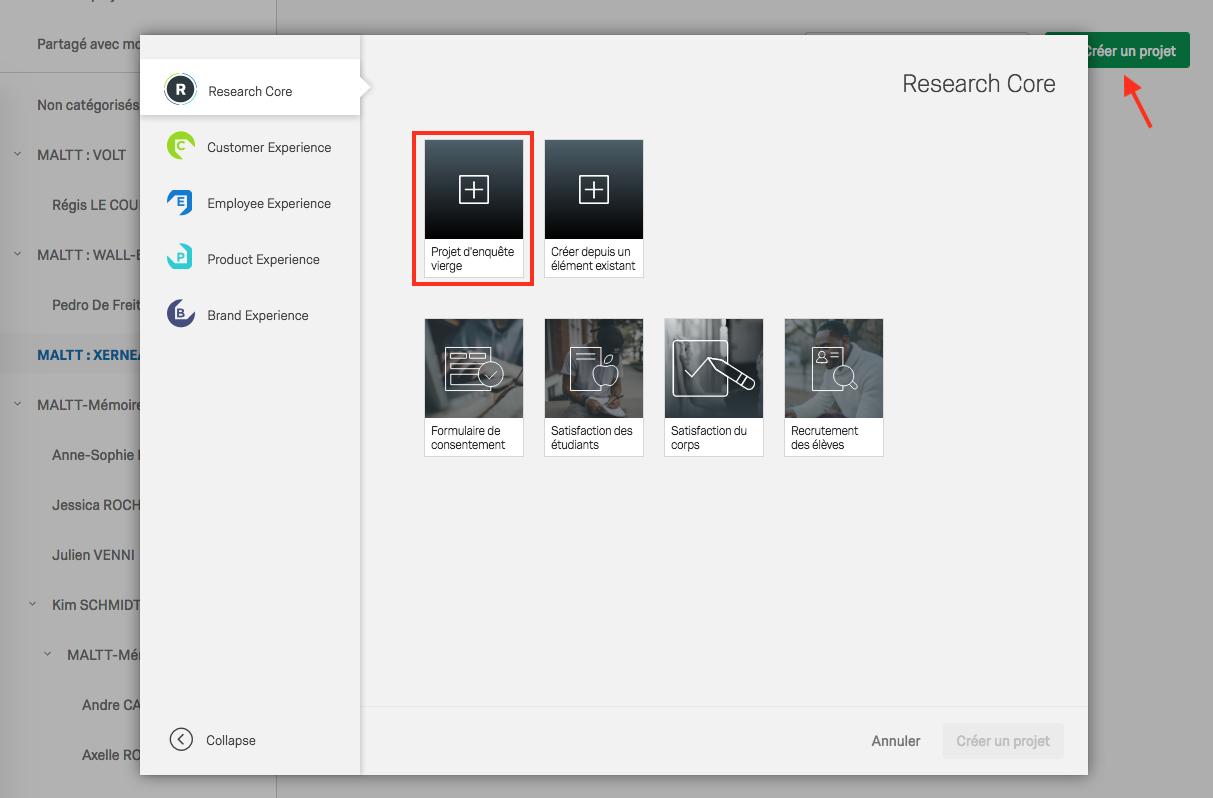Click the dialog's Créer un projet button

(1003, 741)
